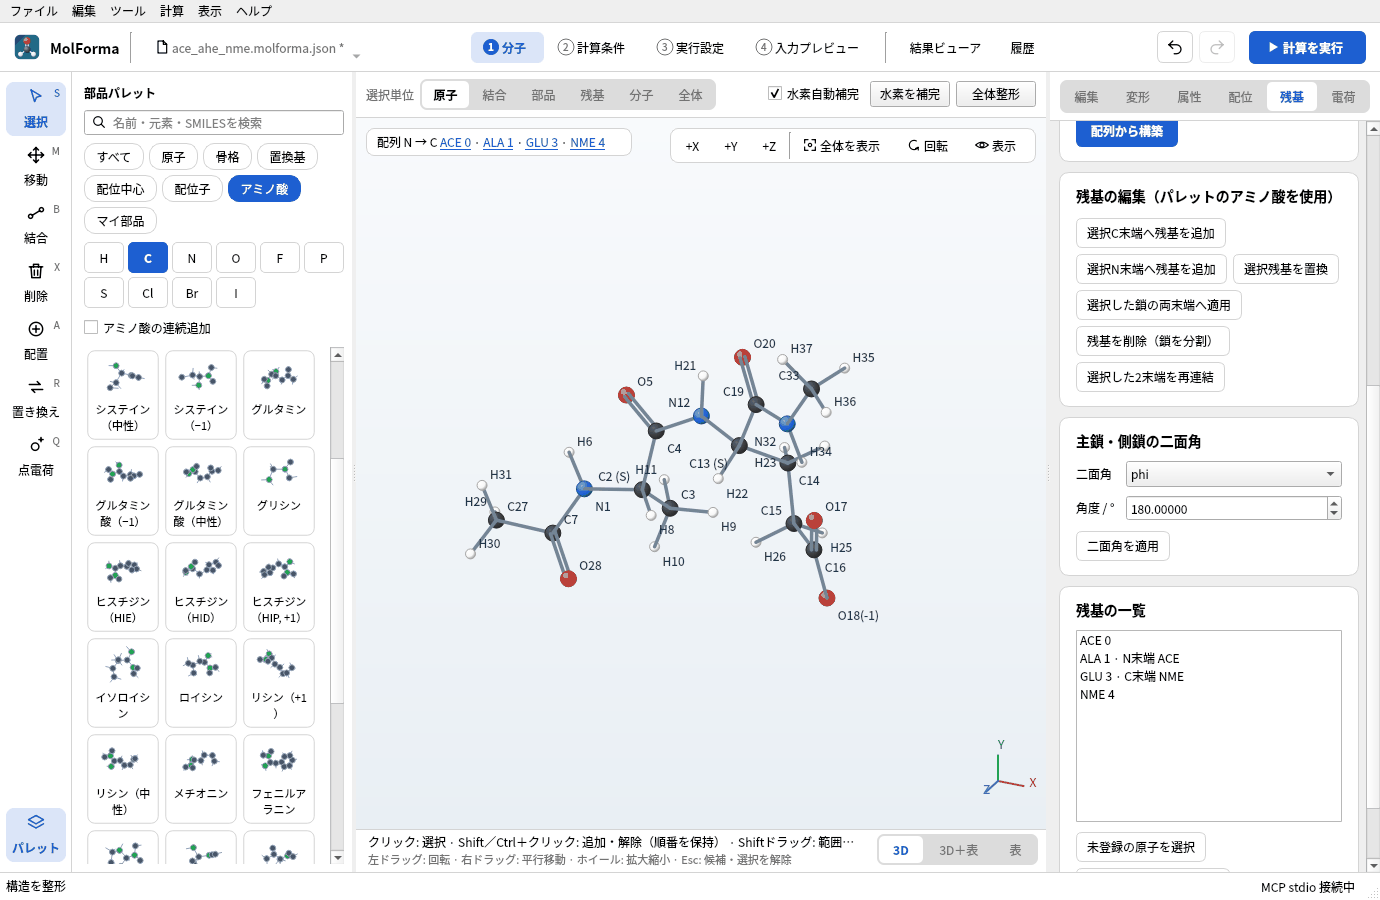Click the undo arrow icon

[x=1175, y=47]
